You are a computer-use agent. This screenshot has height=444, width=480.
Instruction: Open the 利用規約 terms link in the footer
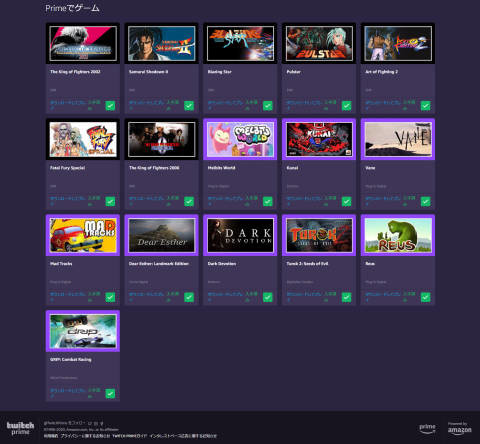[51, 436]
